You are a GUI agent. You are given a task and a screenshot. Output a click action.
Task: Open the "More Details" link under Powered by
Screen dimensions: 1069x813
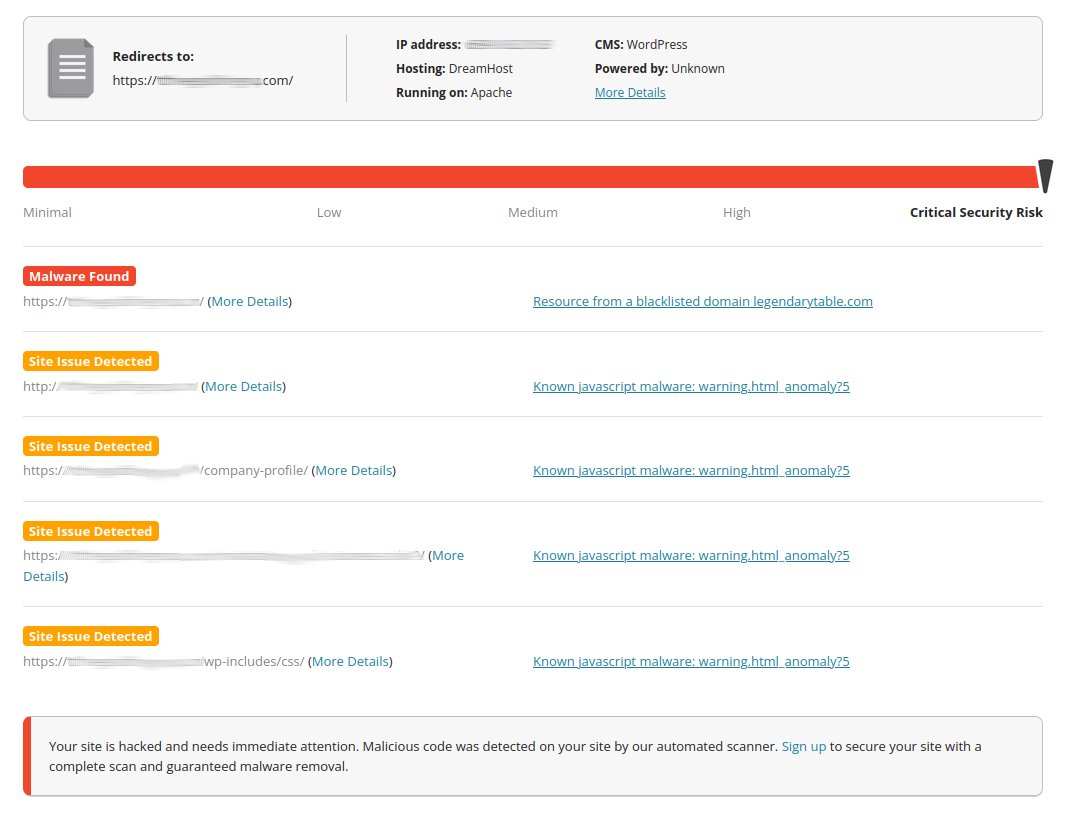click(x=629, y=92)
